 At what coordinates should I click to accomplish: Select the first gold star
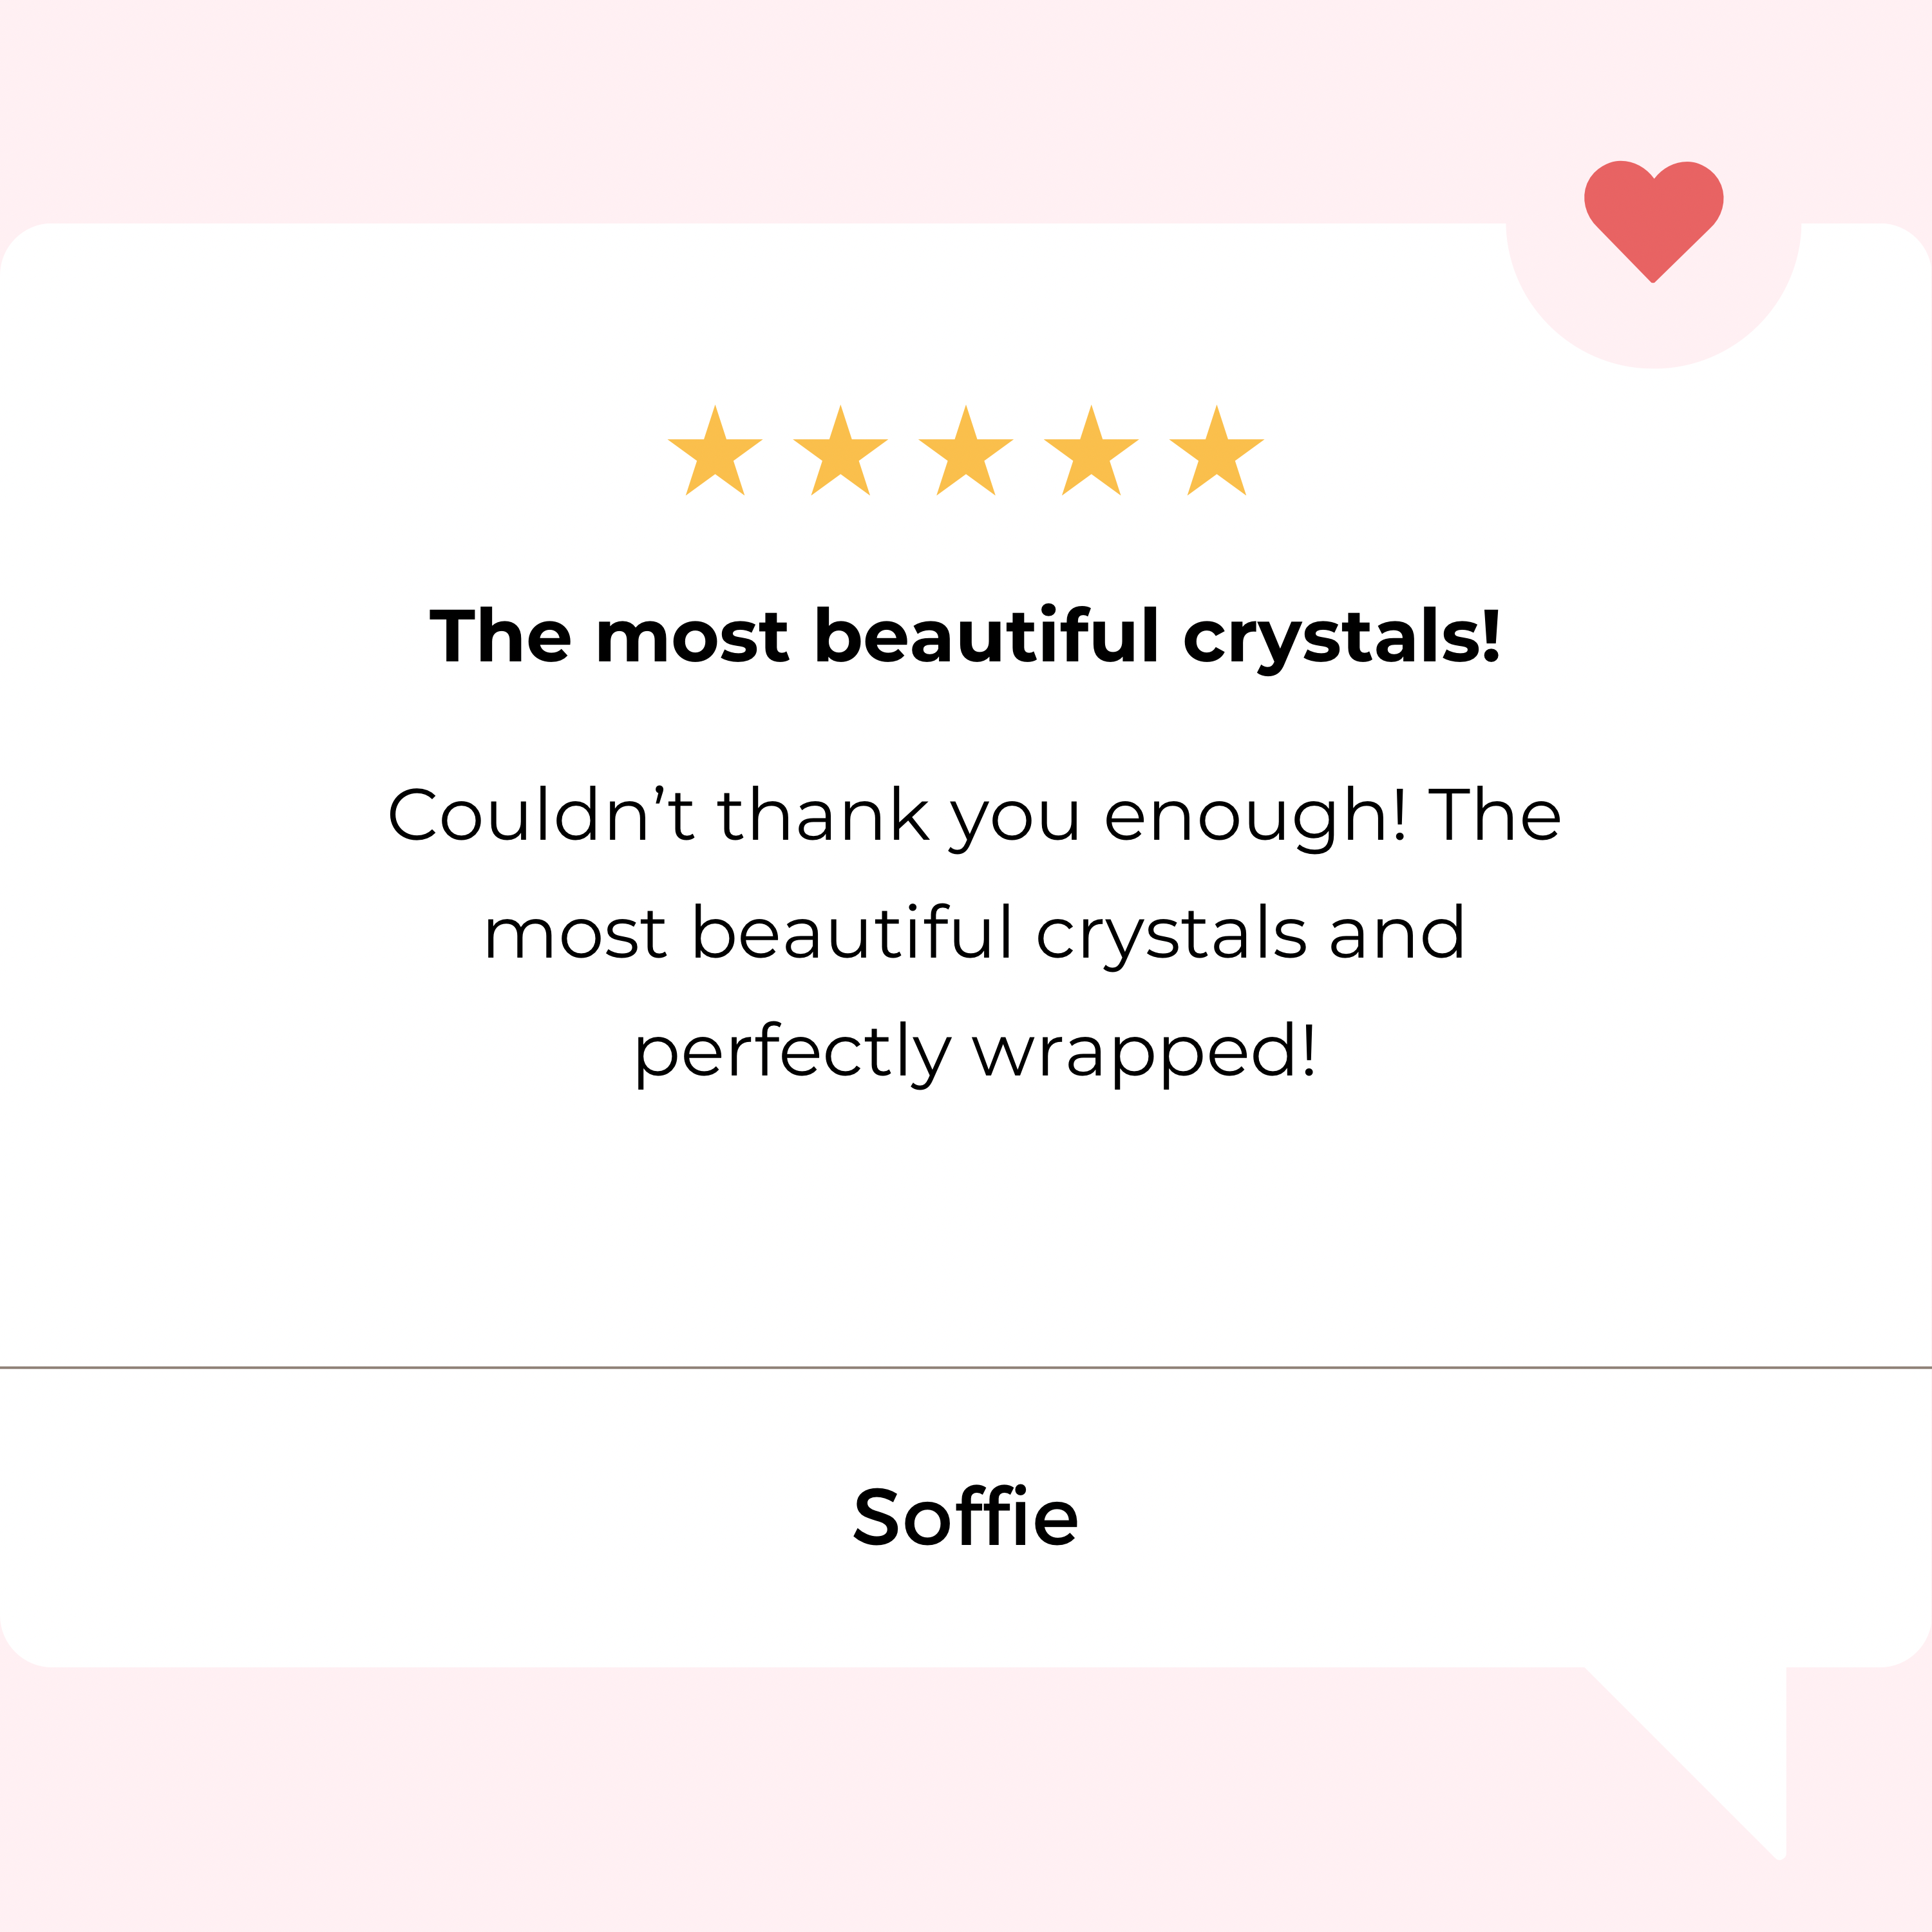[715, 452]
